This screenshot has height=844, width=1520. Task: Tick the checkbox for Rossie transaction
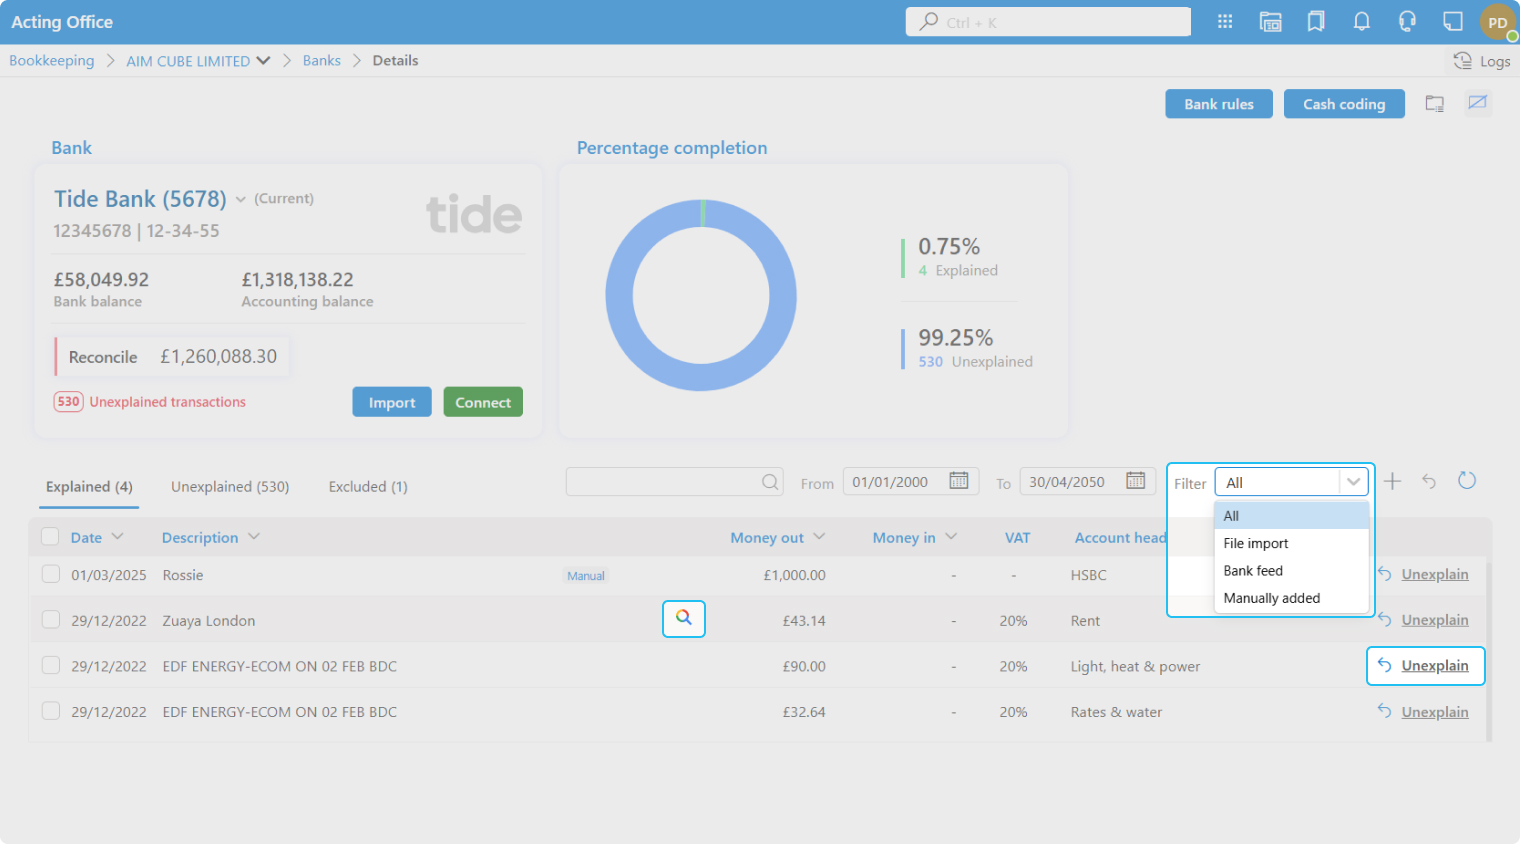51,574
